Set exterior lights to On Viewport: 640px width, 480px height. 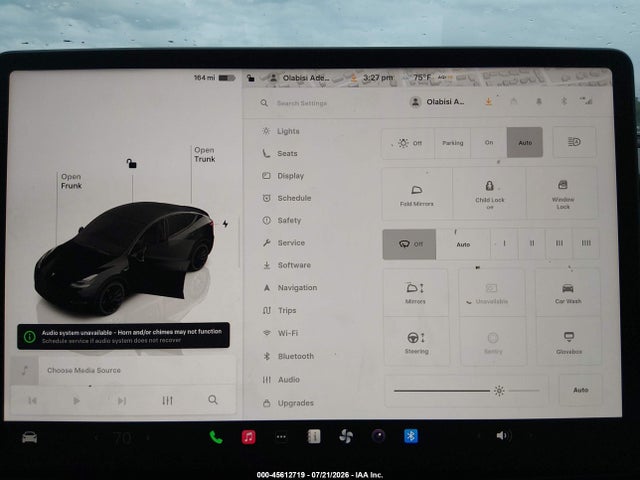(x=489, y=143)
